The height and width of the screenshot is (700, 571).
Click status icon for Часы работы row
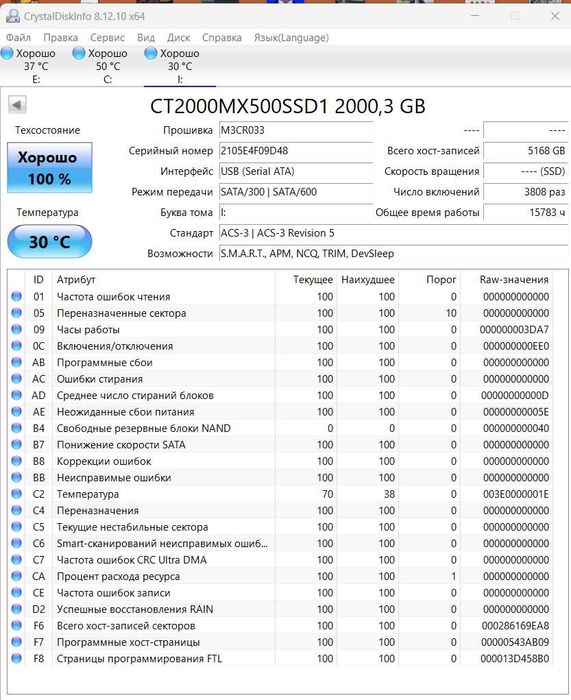coord(17,329)
